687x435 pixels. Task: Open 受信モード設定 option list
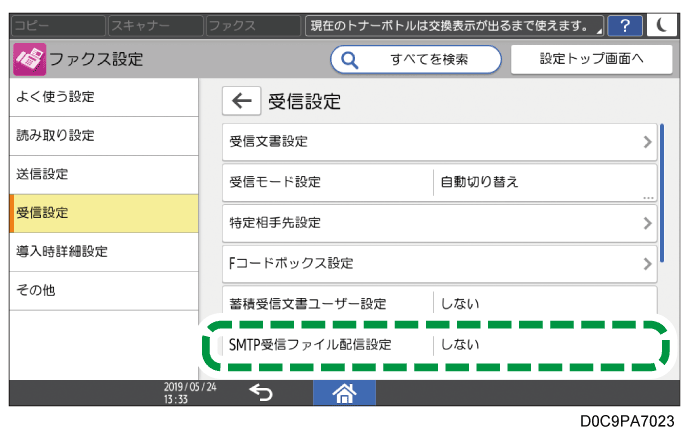(x=439, y=183)
